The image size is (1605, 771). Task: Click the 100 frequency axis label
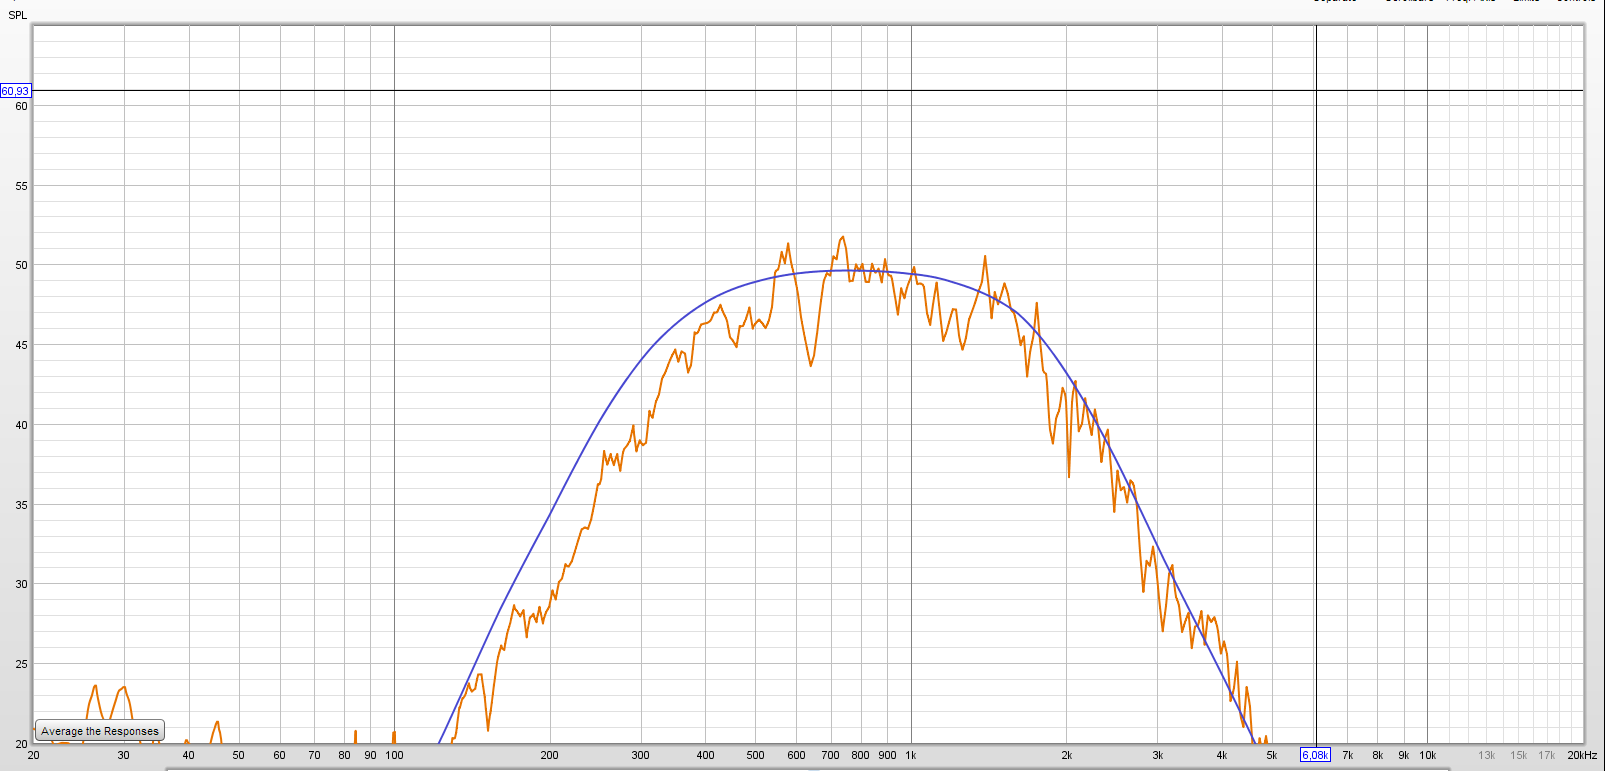click(x=395, y=755)
